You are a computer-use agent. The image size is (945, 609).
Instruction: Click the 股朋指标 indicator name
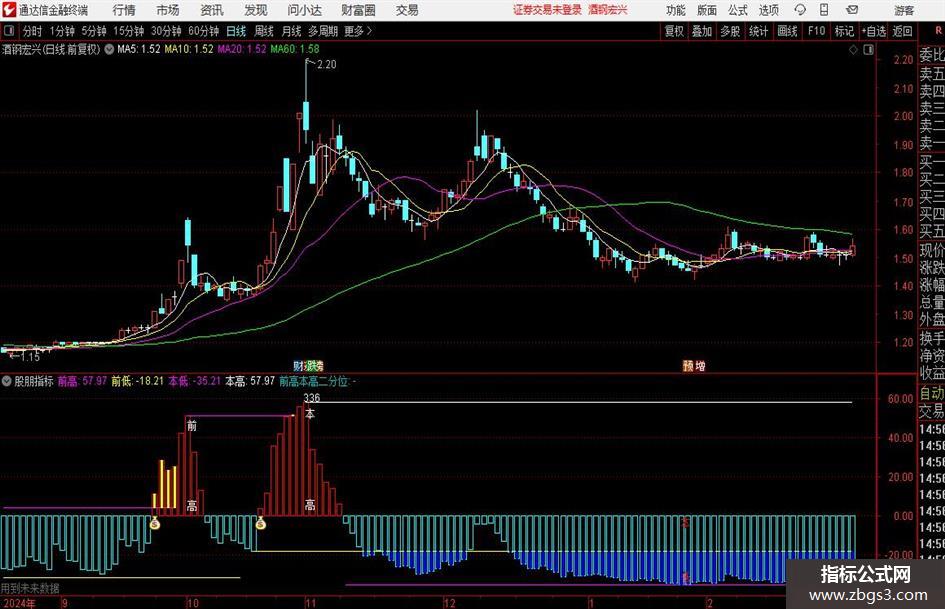coord(34,381)
